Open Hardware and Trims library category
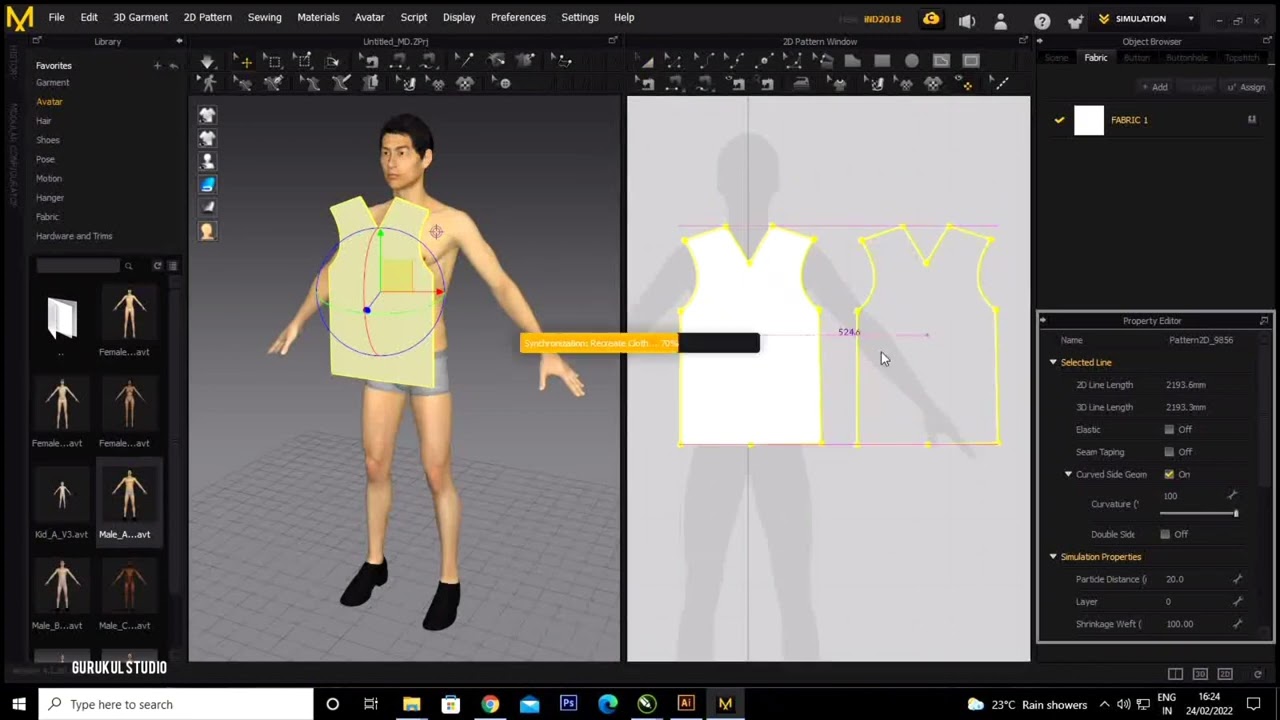 click(x=74, y=236)
